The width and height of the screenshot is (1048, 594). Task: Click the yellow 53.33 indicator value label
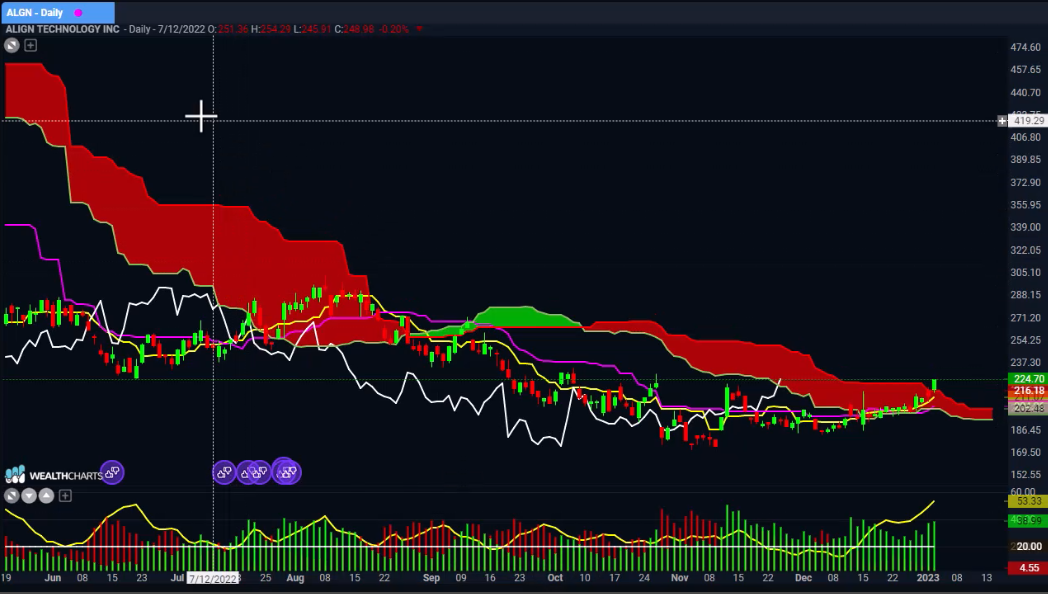click(1028, 500)
